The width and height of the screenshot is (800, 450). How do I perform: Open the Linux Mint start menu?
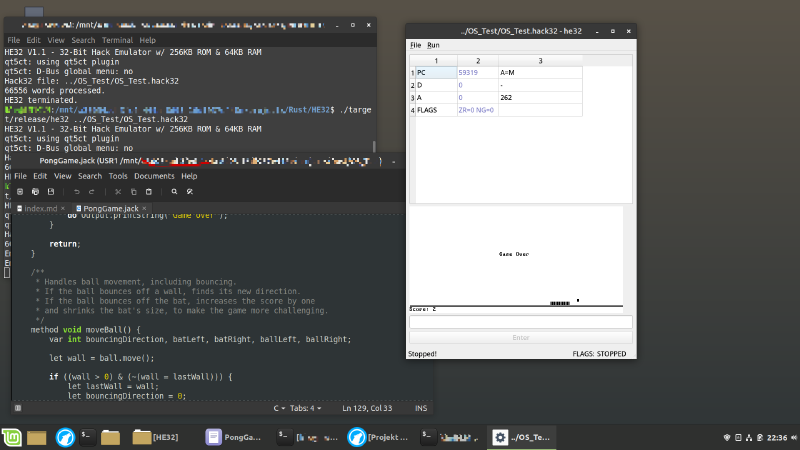pos(13,437)
